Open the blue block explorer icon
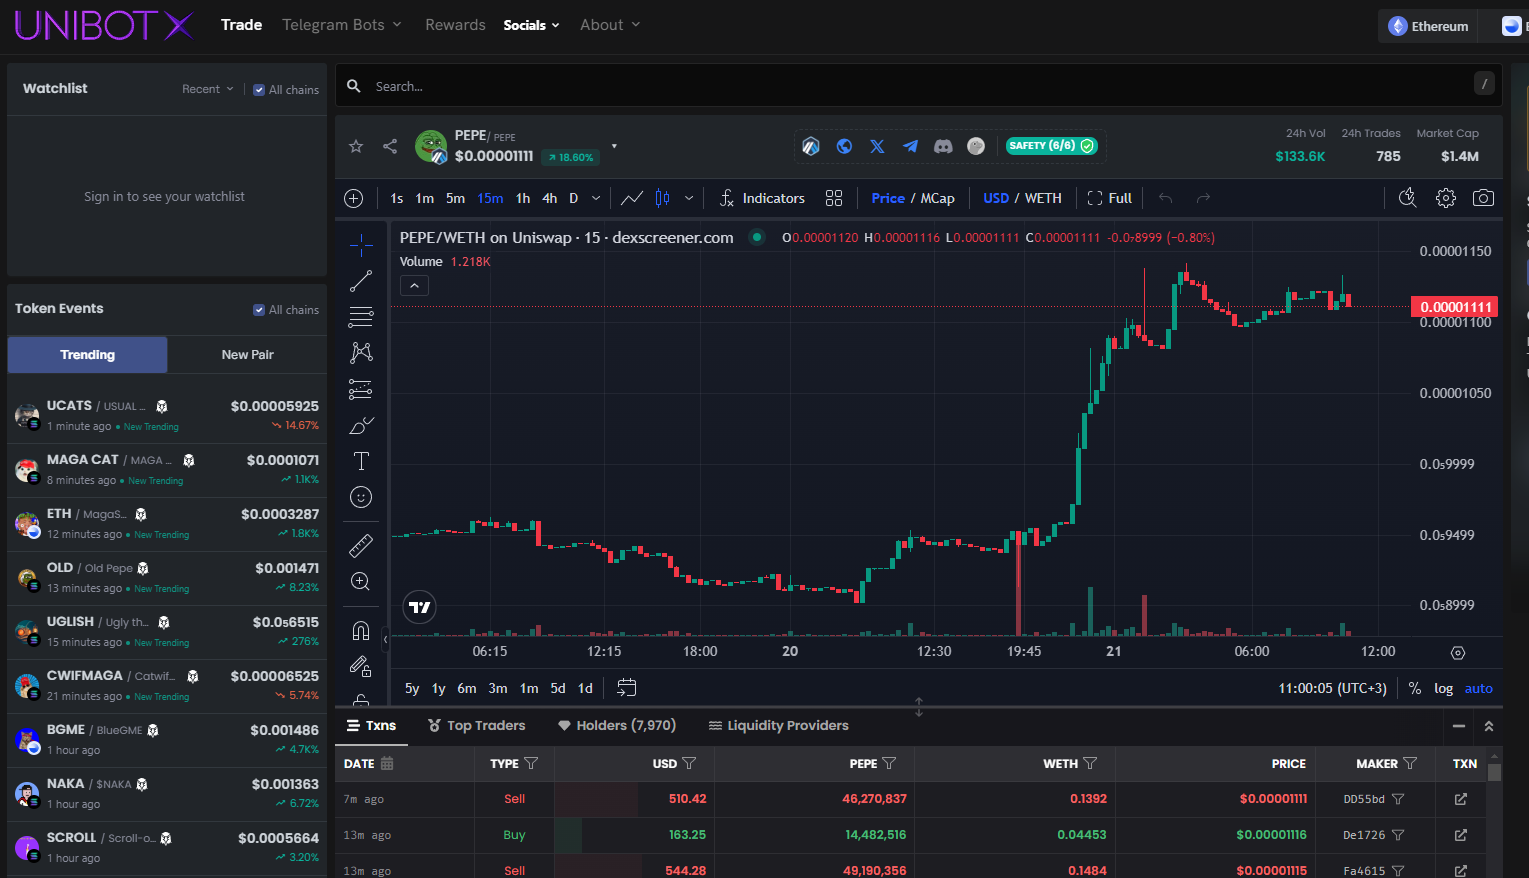This screenshot has height=878, width=1529. (811, 146)
